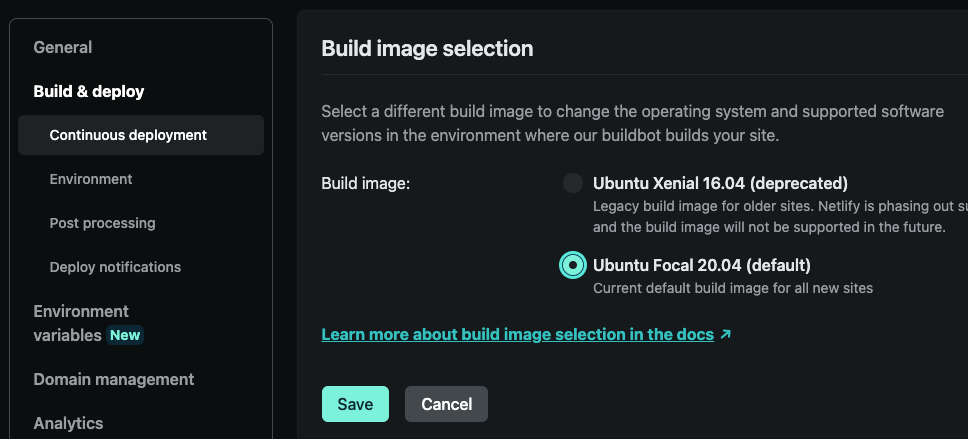Viewport: 968px width, 439px height.
Task: Click the Ubuntu Focal 20.04 (default) label
Action: pos(701,265)
